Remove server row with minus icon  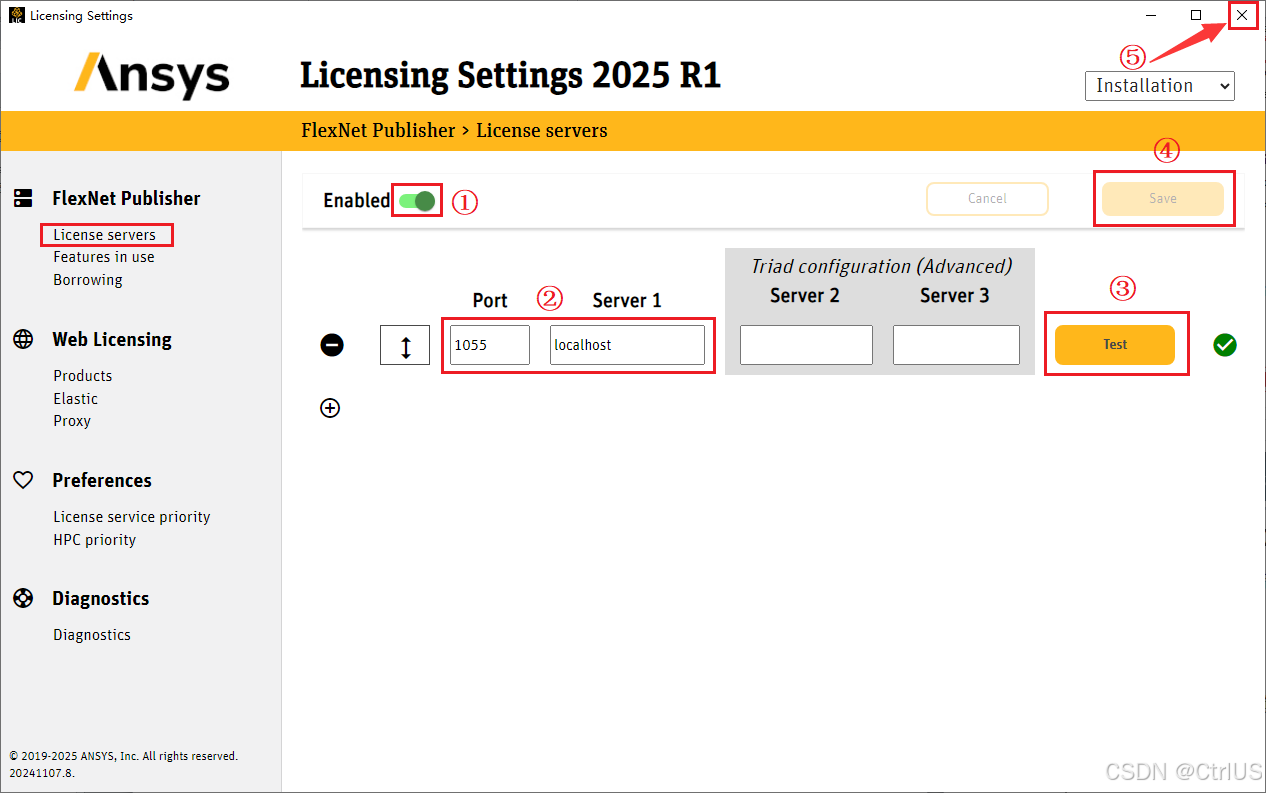[332, 345]
